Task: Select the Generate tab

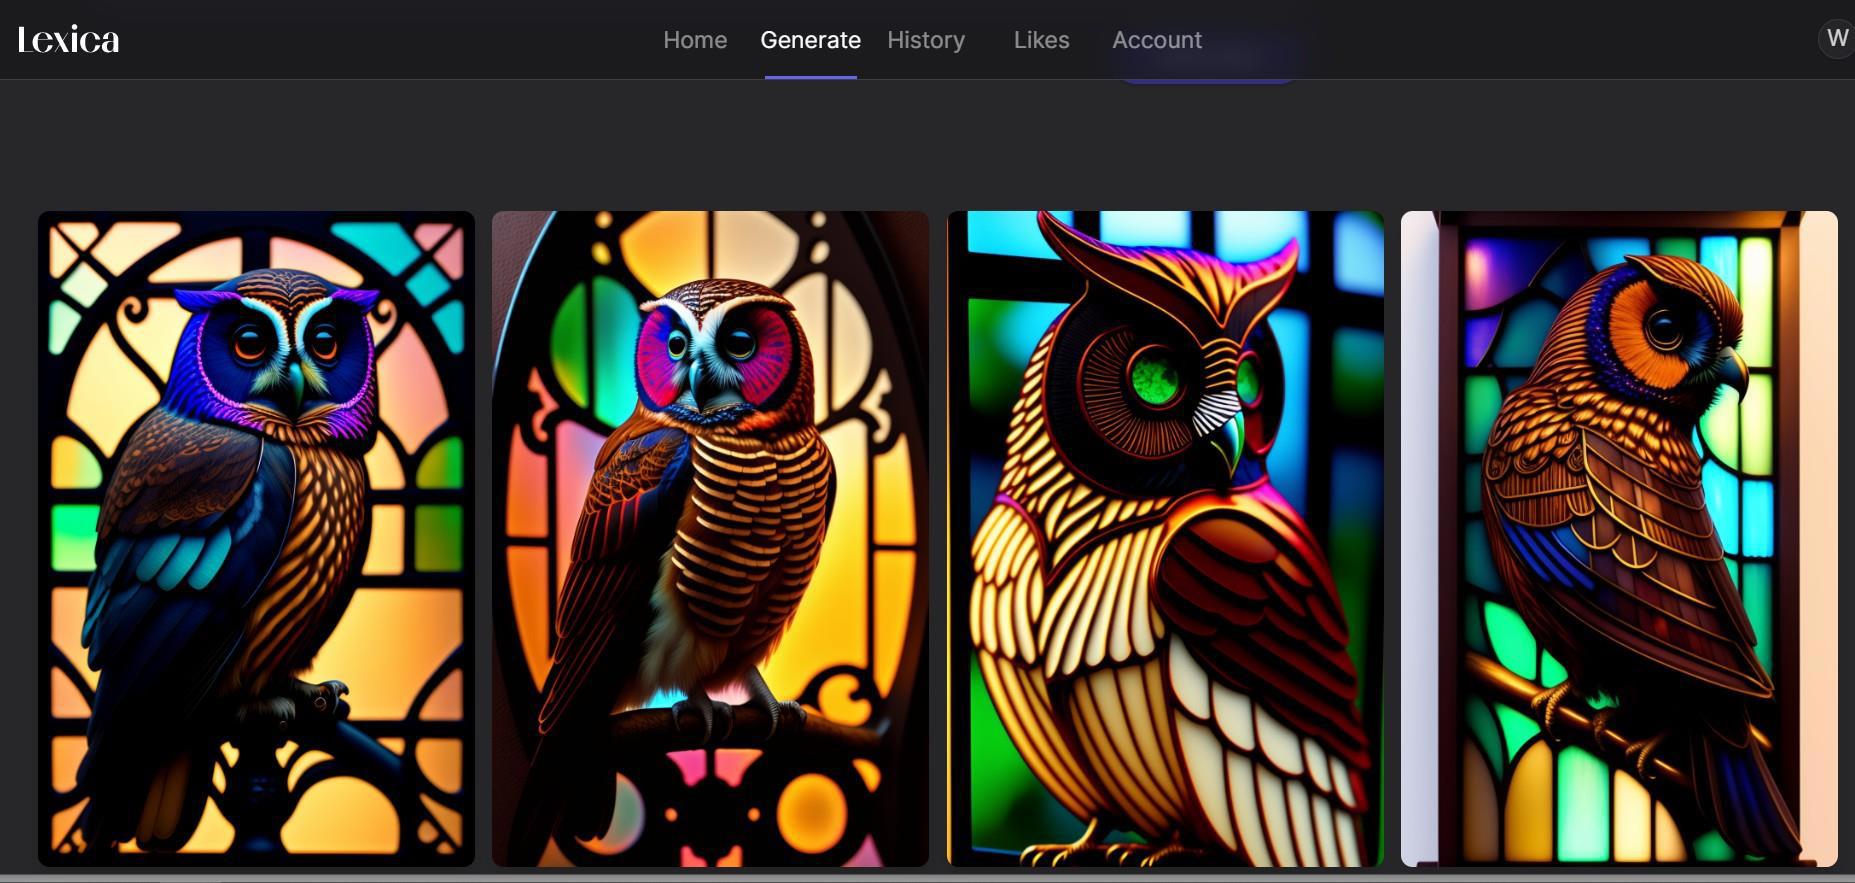Action: click(x=810, y=40)
